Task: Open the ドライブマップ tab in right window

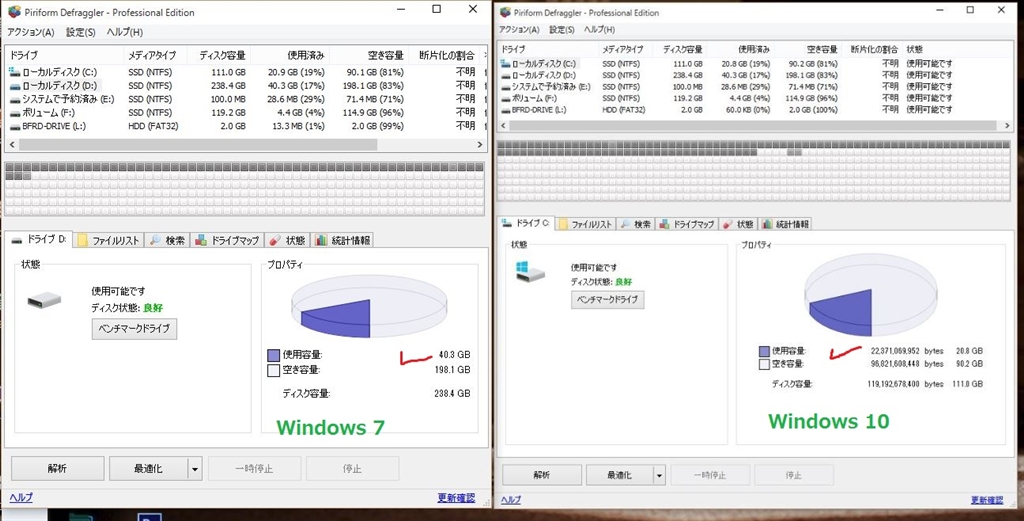Action: click(687, 224)
